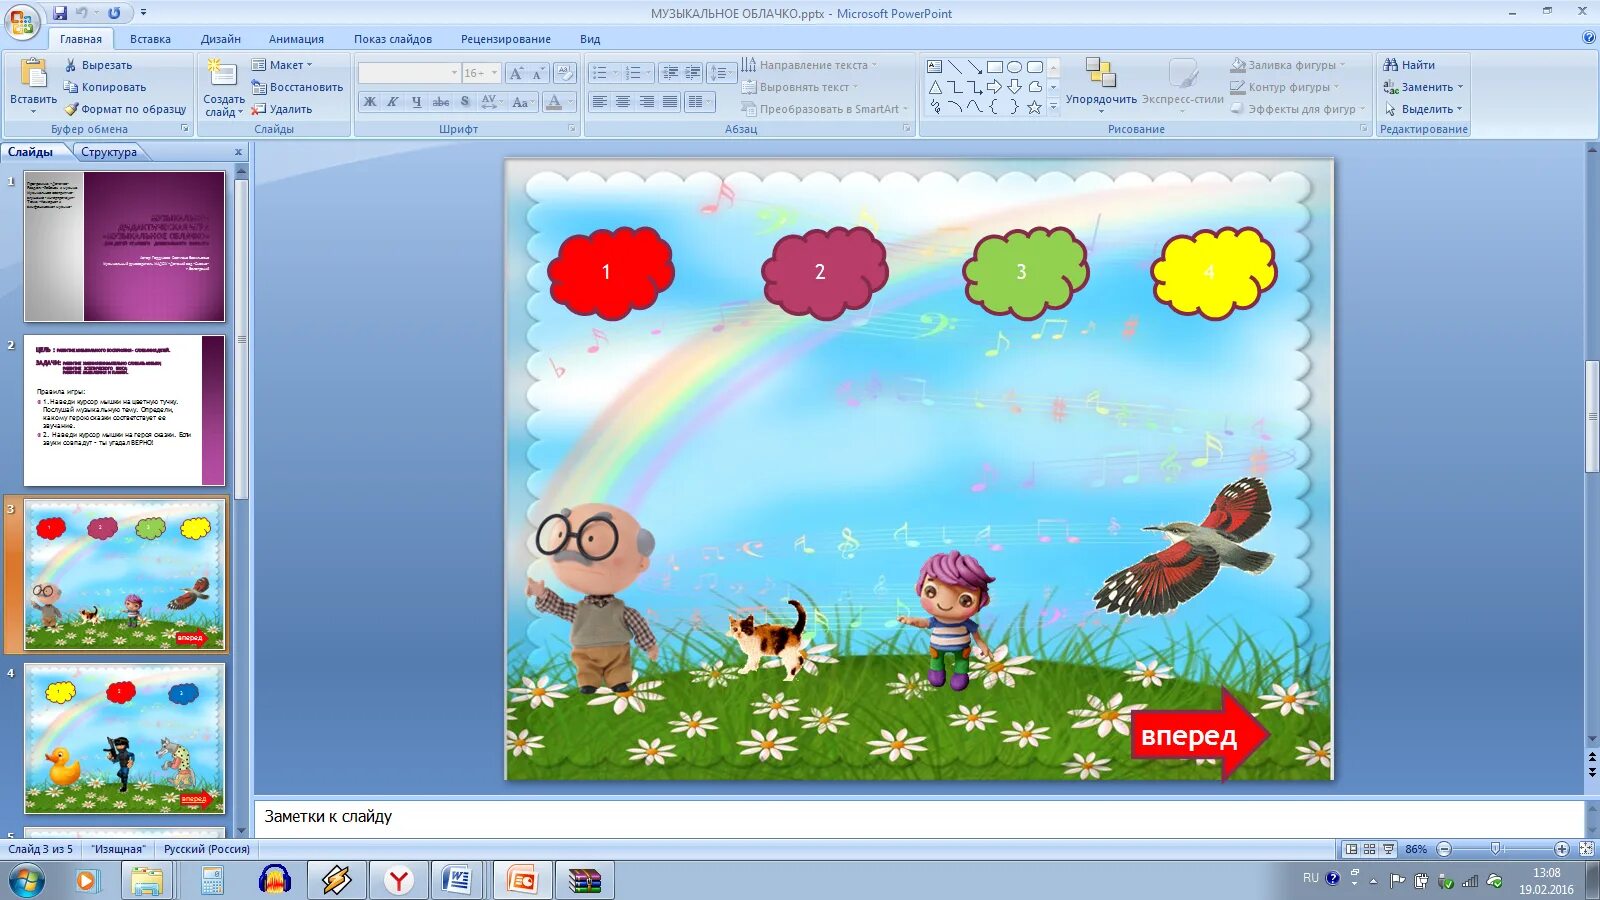Open Рецензирование tab
This screenshot has height=900, width=1600.
(x=506, y=39)
